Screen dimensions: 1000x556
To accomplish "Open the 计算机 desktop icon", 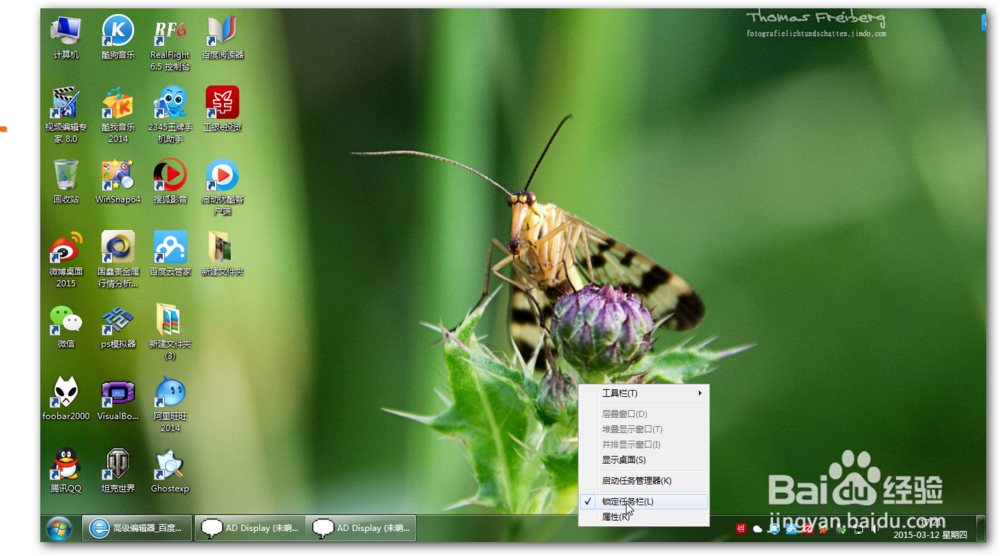I will (66, 38).
